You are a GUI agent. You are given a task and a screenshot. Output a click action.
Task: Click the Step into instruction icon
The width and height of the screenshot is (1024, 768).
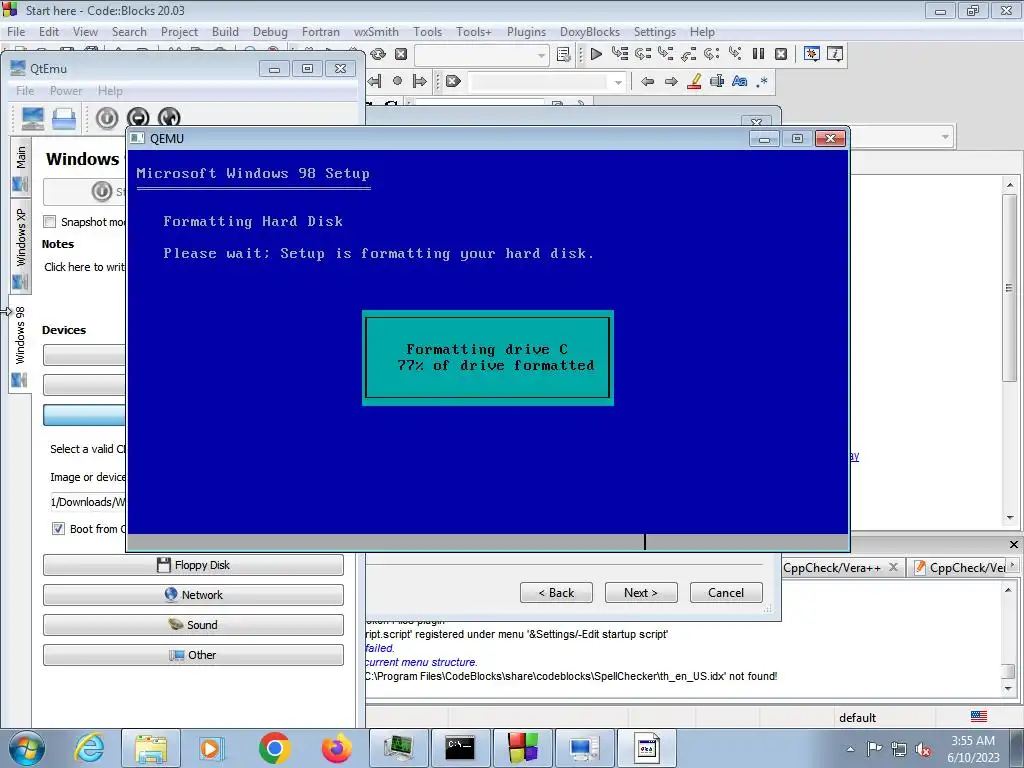735,54
